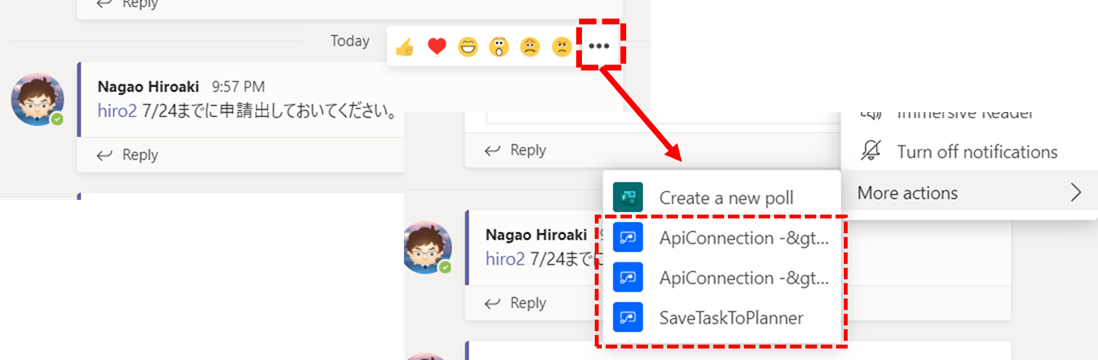
Task: Click the Nagao Hiroaki sender name, left message
Action: pyautogui.click(x=148, y=88)
